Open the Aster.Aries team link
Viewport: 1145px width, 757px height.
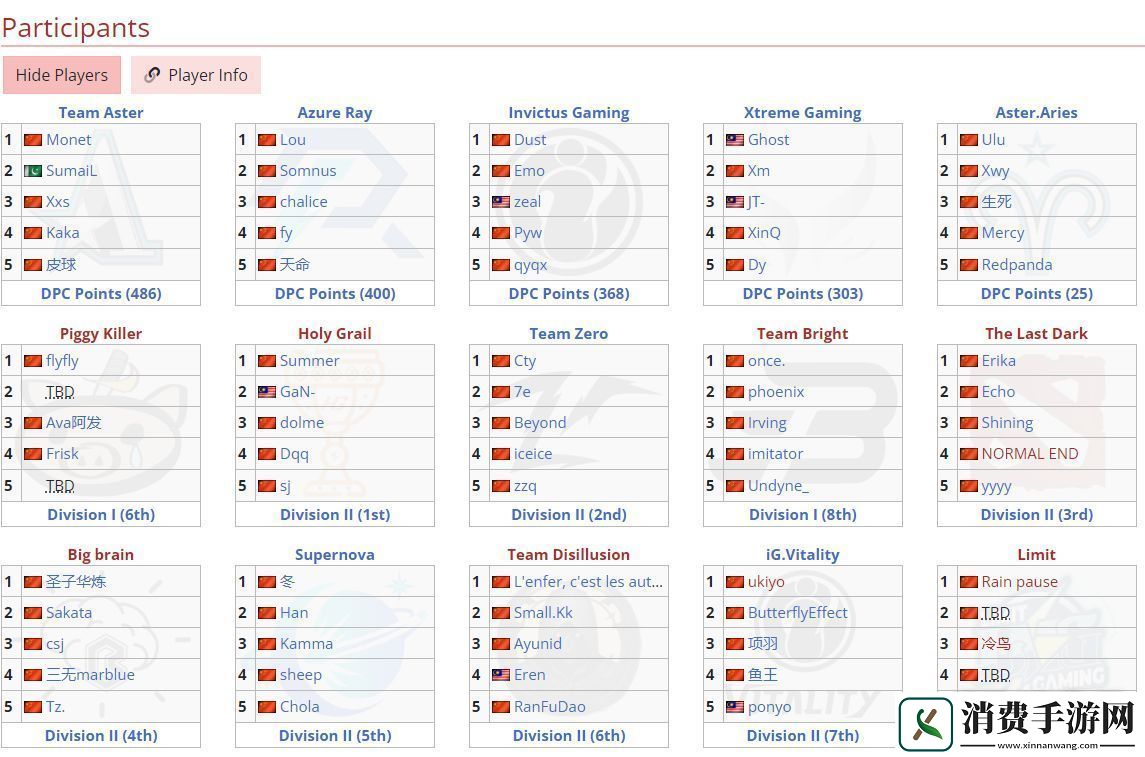(x=1036, y=112)
